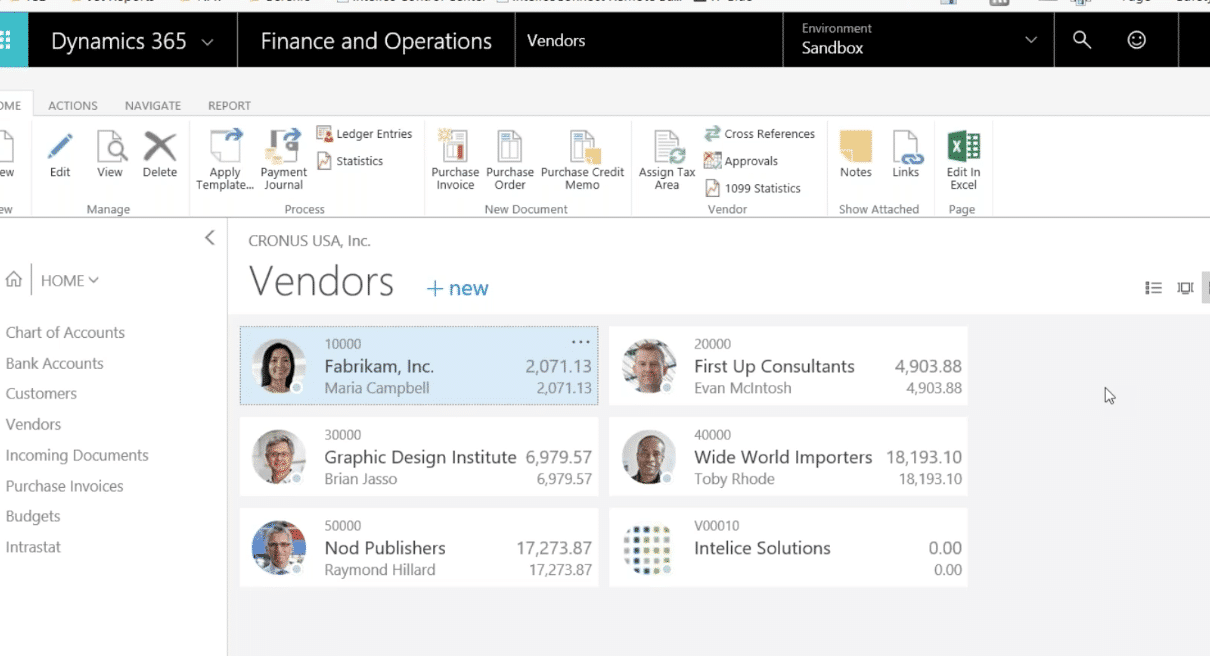
Task: Click the Vendors breadcrumb in header
Action: [x=556, y=41]
